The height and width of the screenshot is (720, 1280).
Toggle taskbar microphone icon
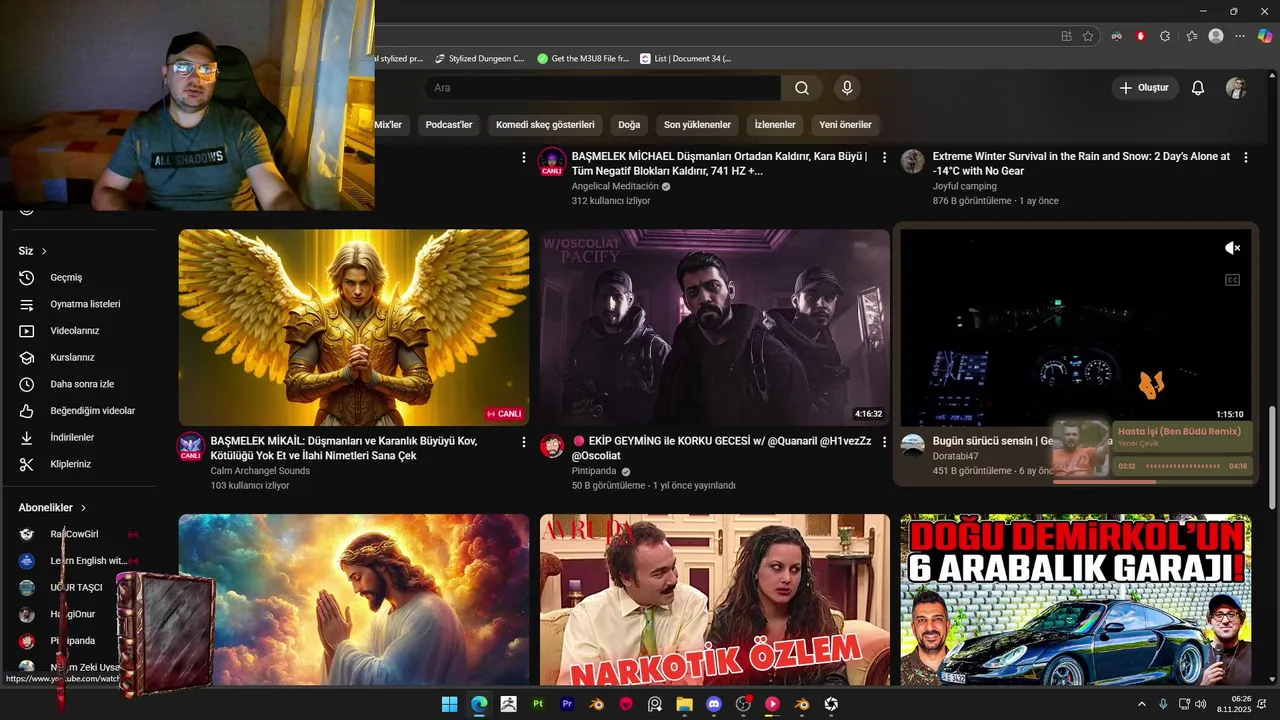[x=1163, y=704]
